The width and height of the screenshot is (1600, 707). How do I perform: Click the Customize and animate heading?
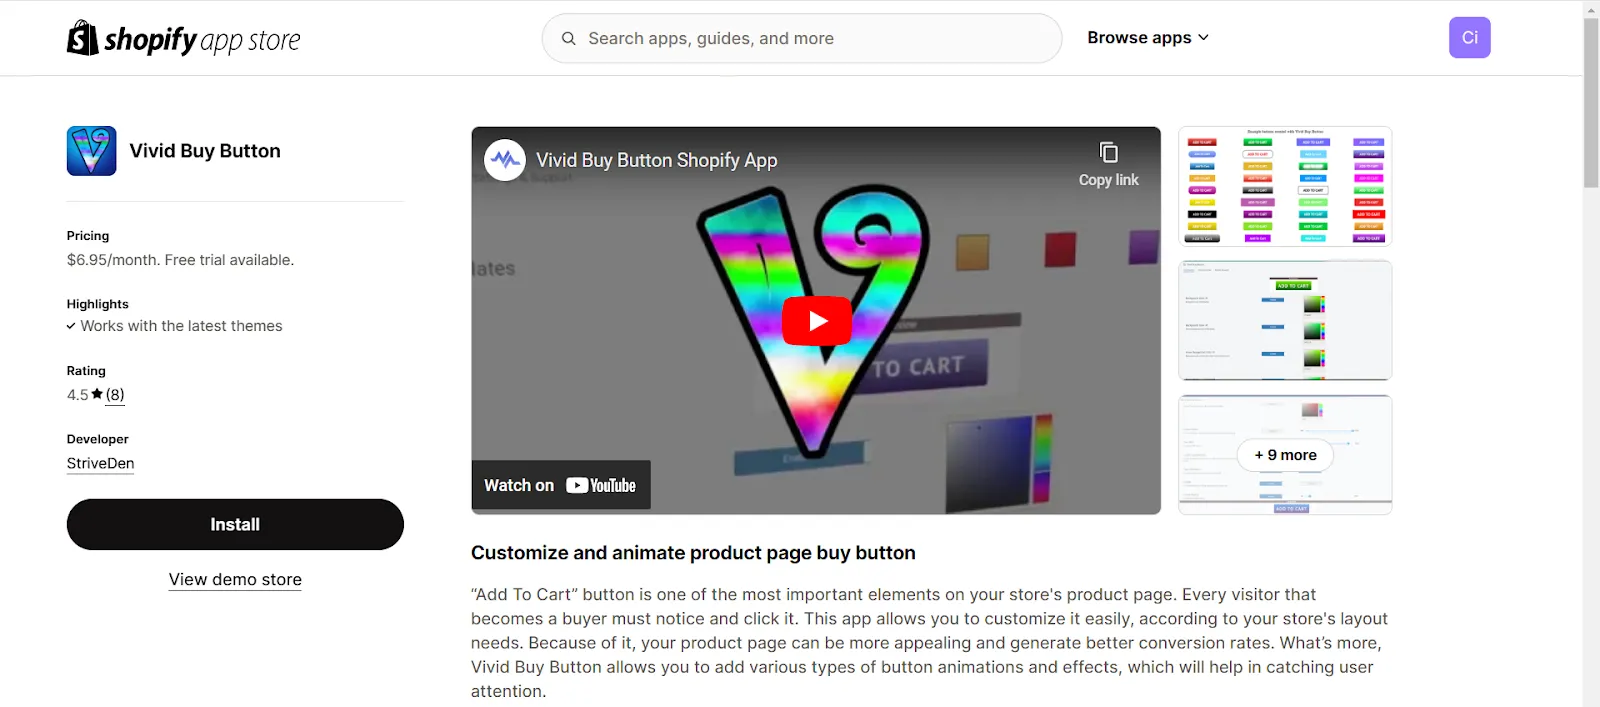(x=693, y=553)
